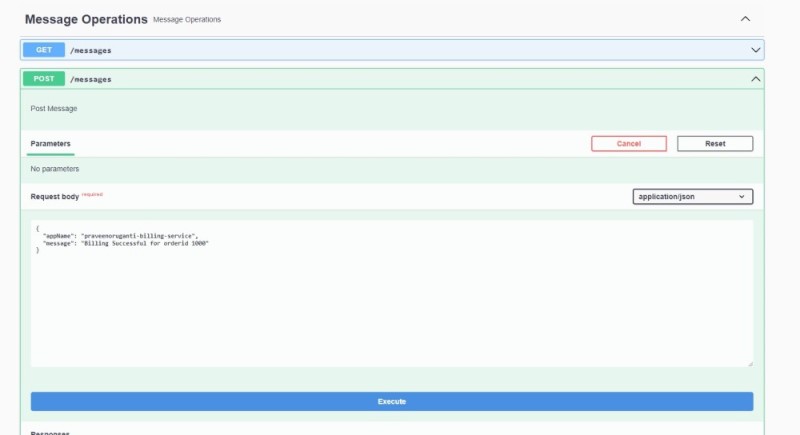
Task: Click the small 'Message Operations' subtitle text
Action: (x=187, y=19)
